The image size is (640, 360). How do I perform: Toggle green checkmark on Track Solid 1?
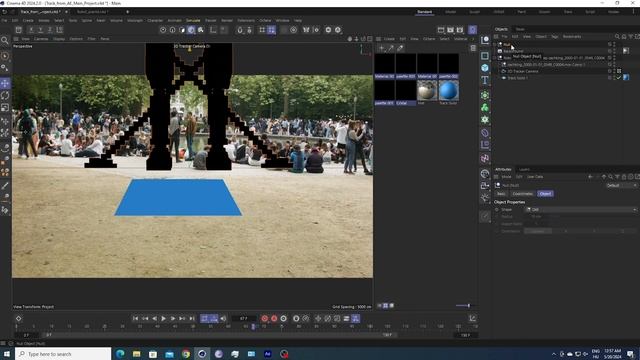click(619, 78)
